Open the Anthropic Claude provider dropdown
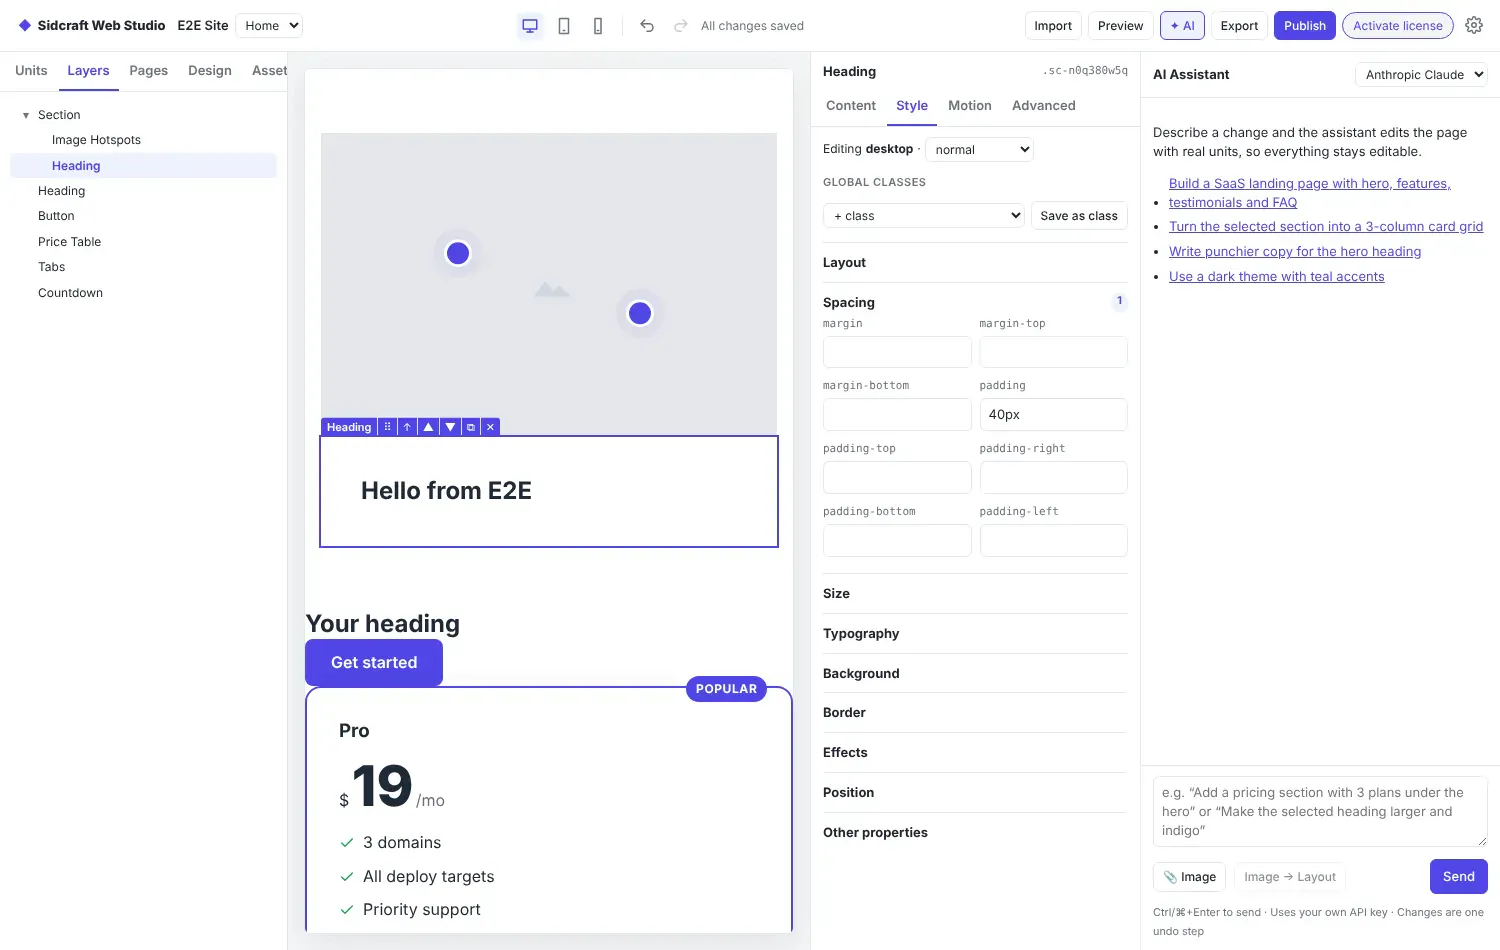This screenshot has height=950, width=1500. [1421, 75]
